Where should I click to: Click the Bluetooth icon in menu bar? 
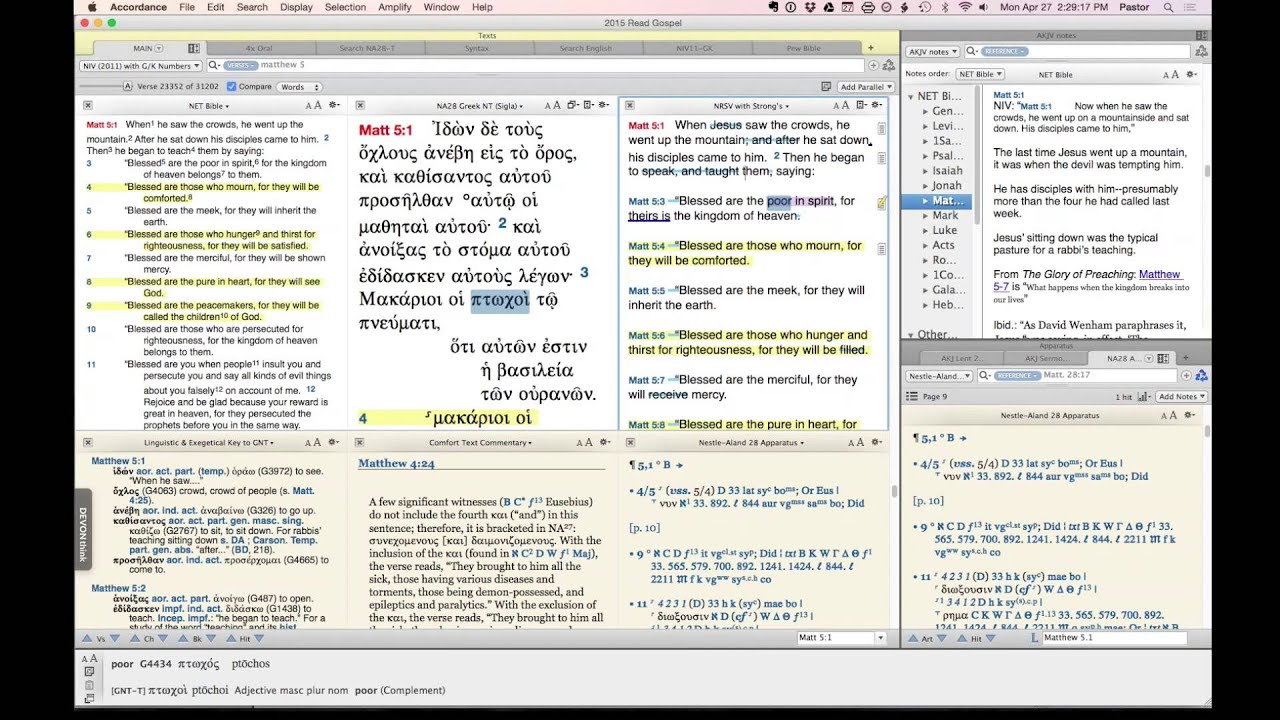pos(945,7)
